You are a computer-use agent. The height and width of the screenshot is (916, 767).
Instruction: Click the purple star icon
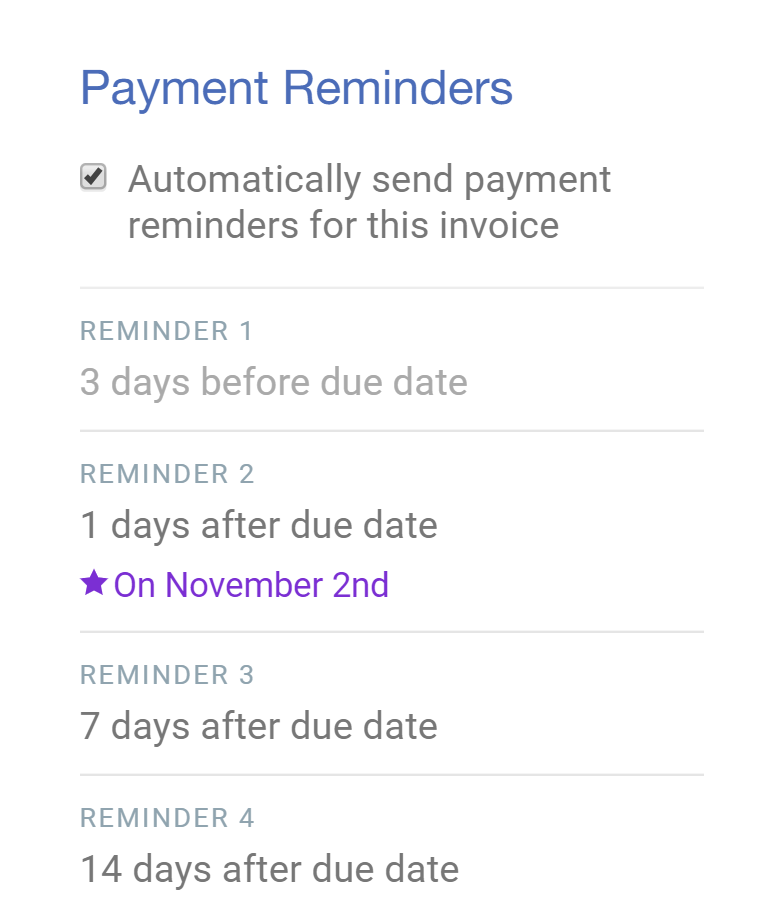[93, 583]
